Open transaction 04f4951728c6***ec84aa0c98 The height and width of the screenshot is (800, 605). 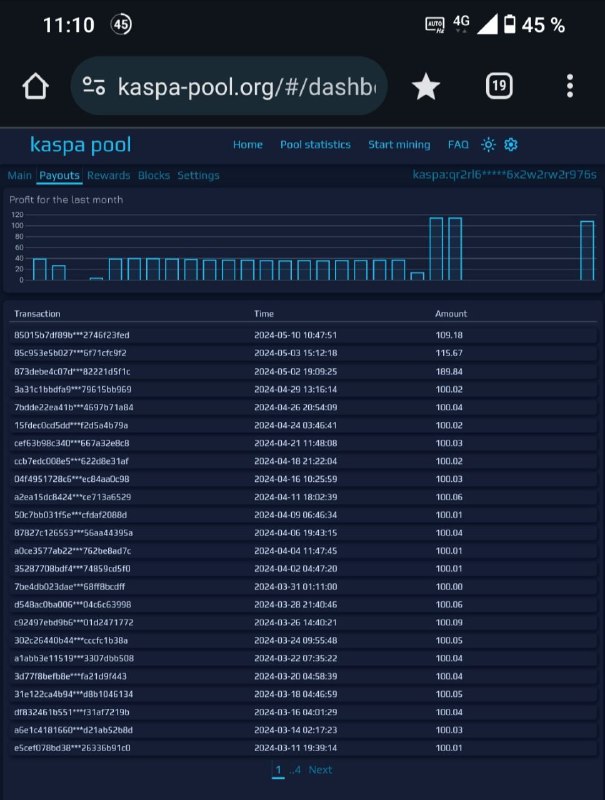(71, 479)
